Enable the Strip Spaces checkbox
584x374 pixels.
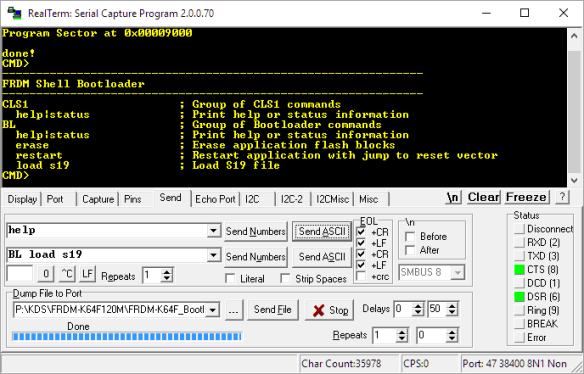(x=285, y=279)
